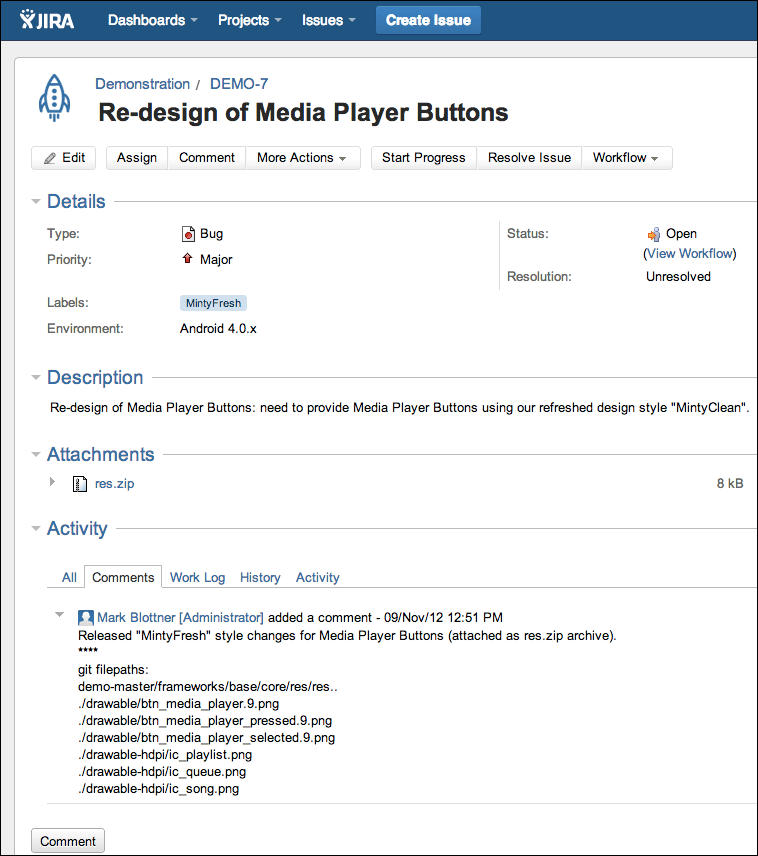Collapse the Description section
The width and height of the screenshot is (758, 856).
pyautogui.click(x=36, y=377)
